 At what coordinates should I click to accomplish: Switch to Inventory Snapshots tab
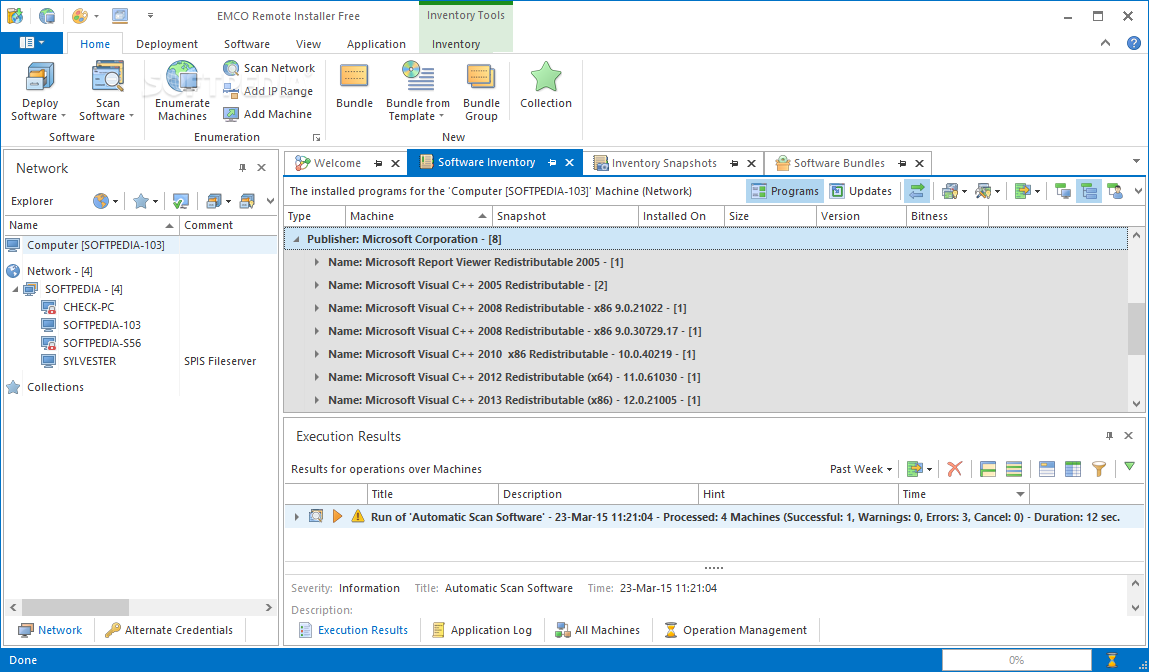(664, 163)
